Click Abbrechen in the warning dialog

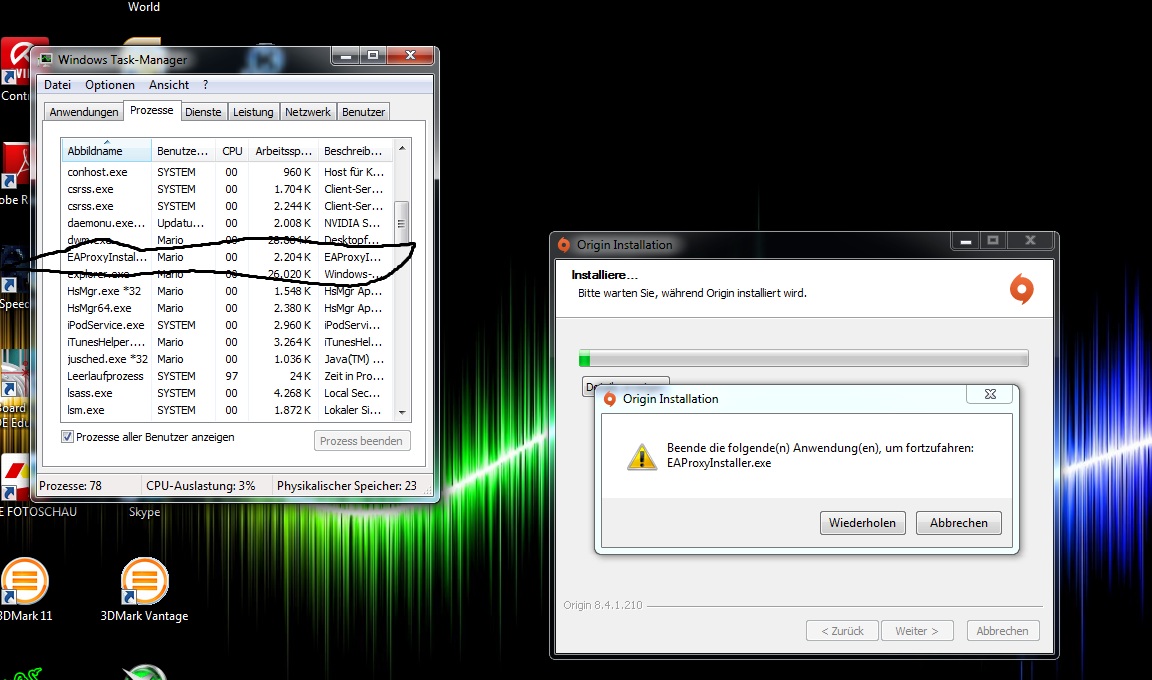tap(959, 523)
